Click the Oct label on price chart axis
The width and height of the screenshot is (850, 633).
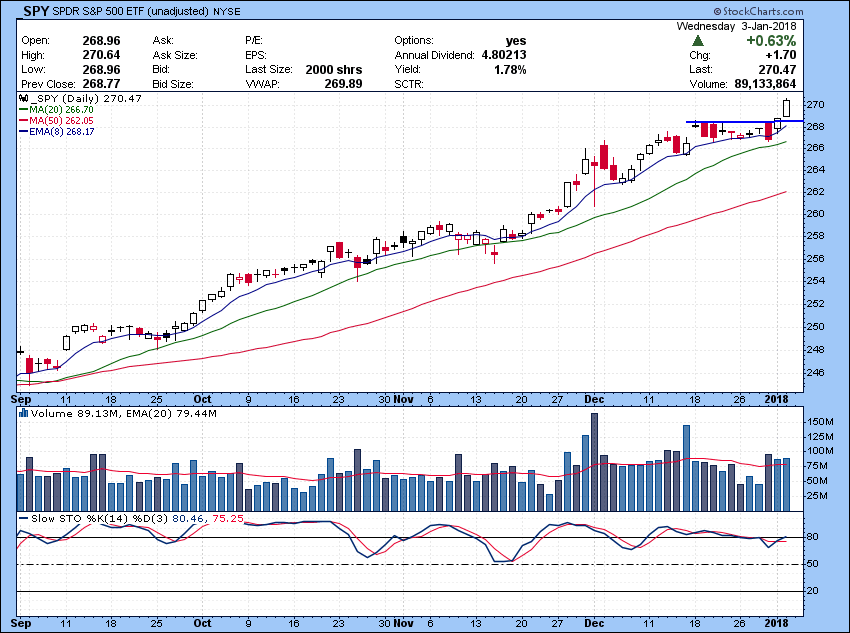202,399
